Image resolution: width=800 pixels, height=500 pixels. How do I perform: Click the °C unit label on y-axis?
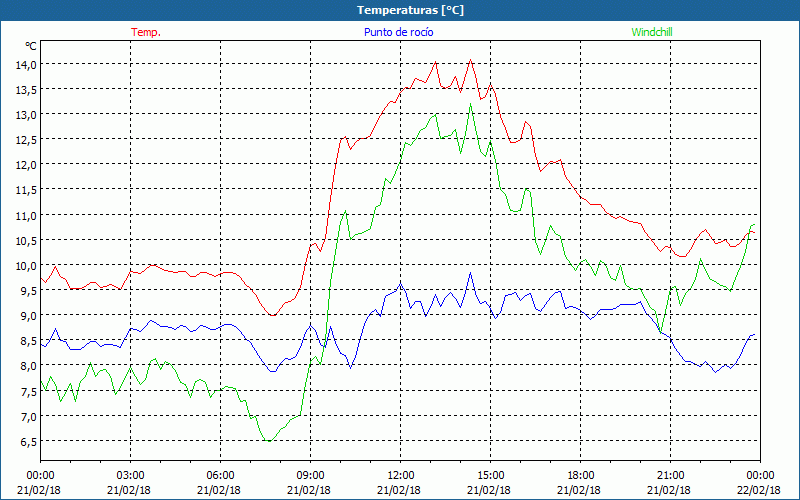pos(31,46)
